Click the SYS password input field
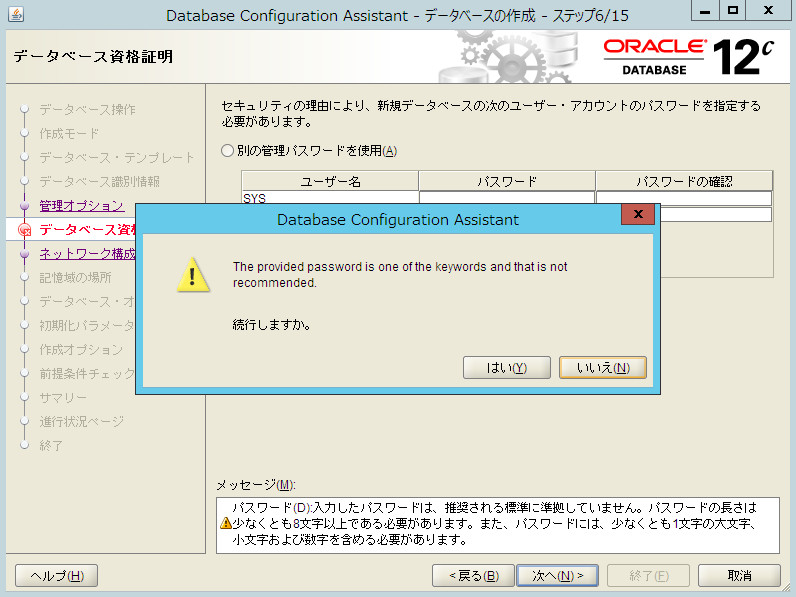Viewport: 796px width, 597px height. 507,198
